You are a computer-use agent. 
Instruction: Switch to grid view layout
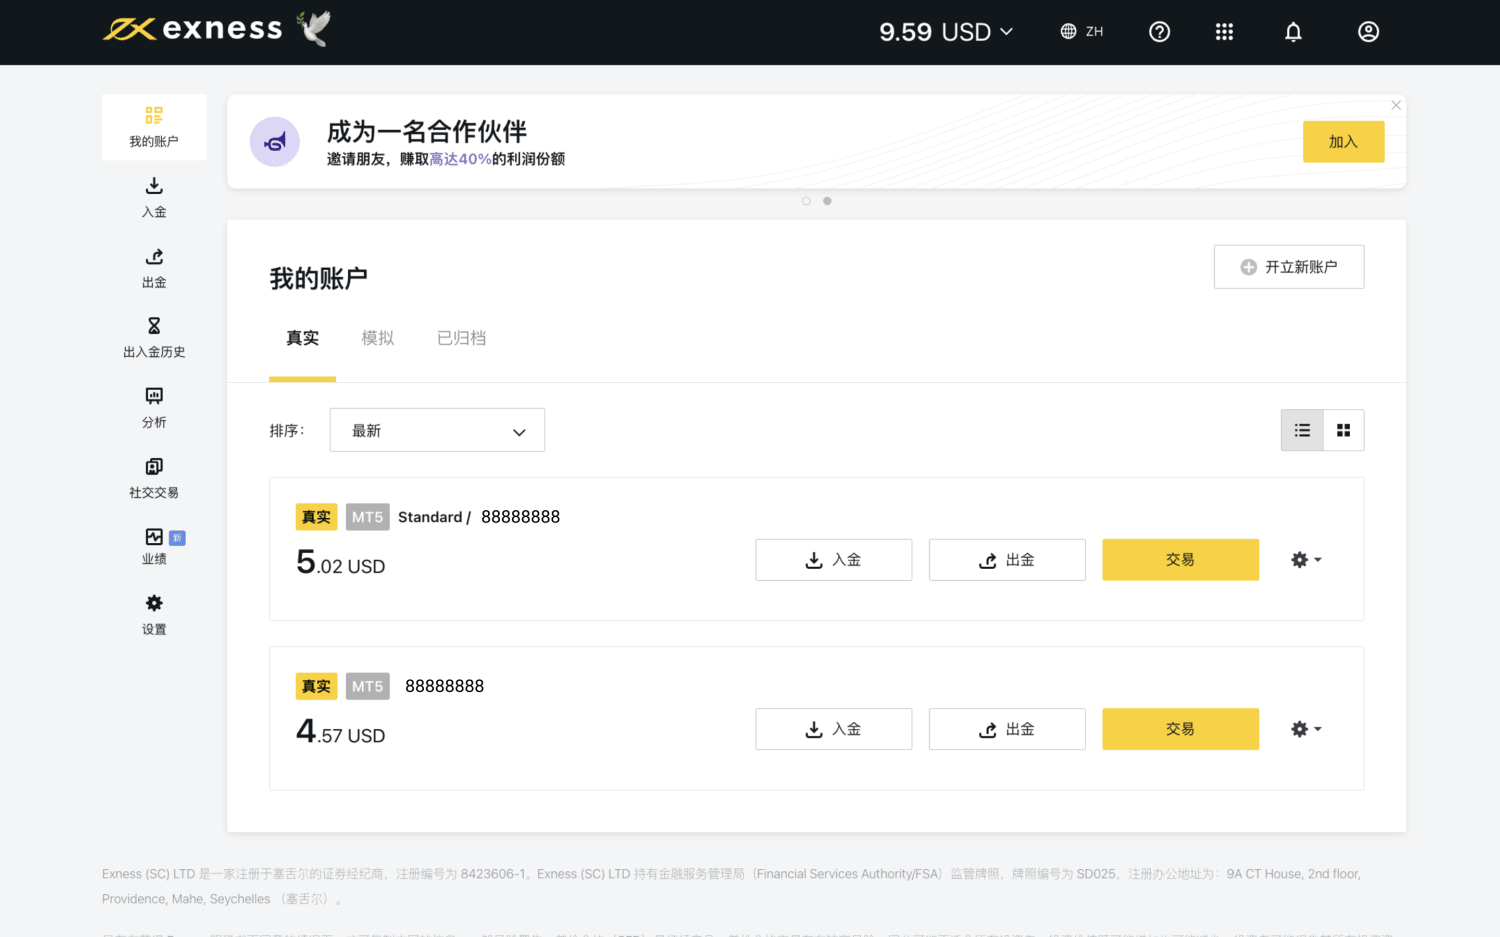point(1343,430)
